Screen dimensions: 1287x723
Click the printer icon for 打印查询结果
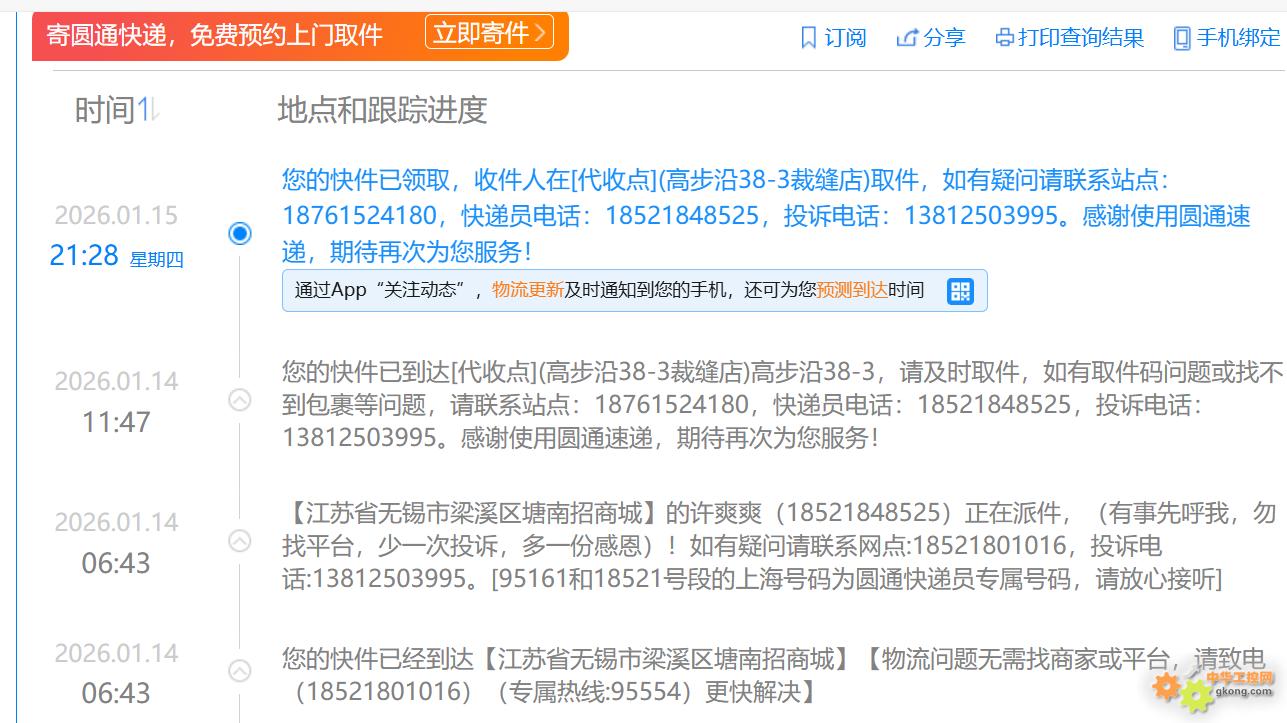[1005, 38]
